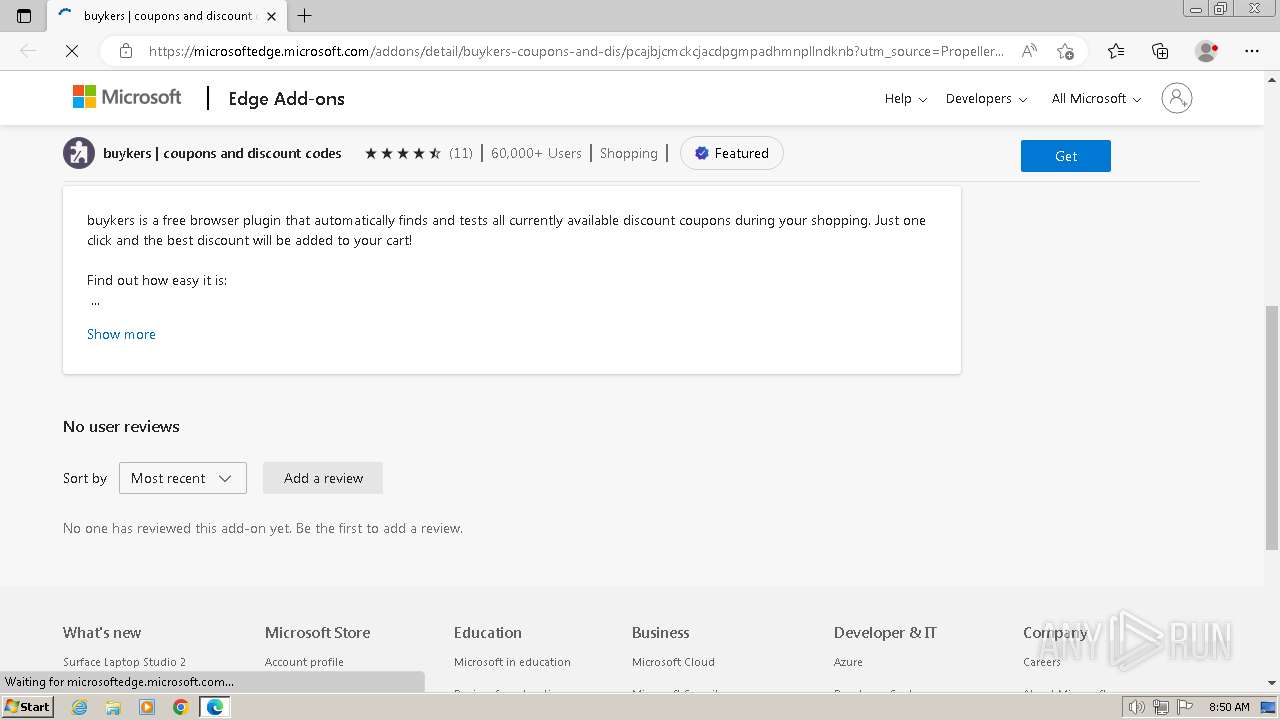Viewport: 1280px width, 720px height.
Task: Click the Sign in account icon
Action: [1177, 98]
